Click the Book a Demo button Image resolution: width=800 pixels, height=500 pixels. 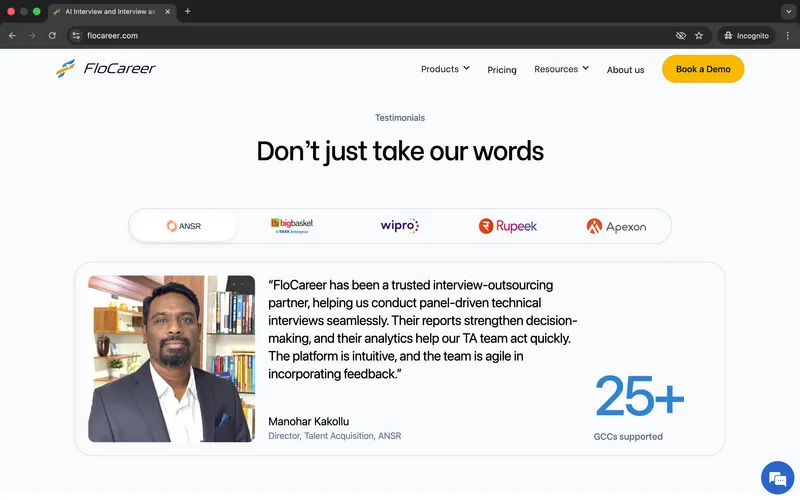(x=703, y=69)
